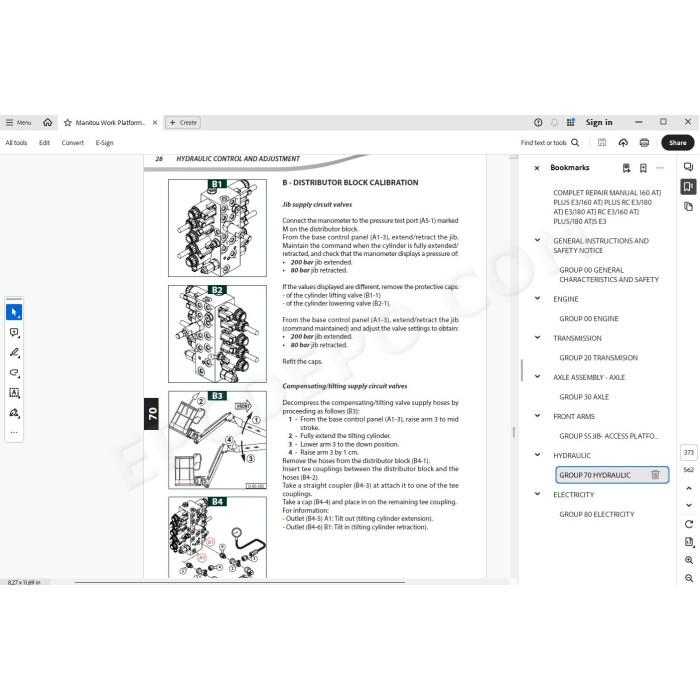Go to the next page arrow
Screen dimensions: 700x700
688,505
